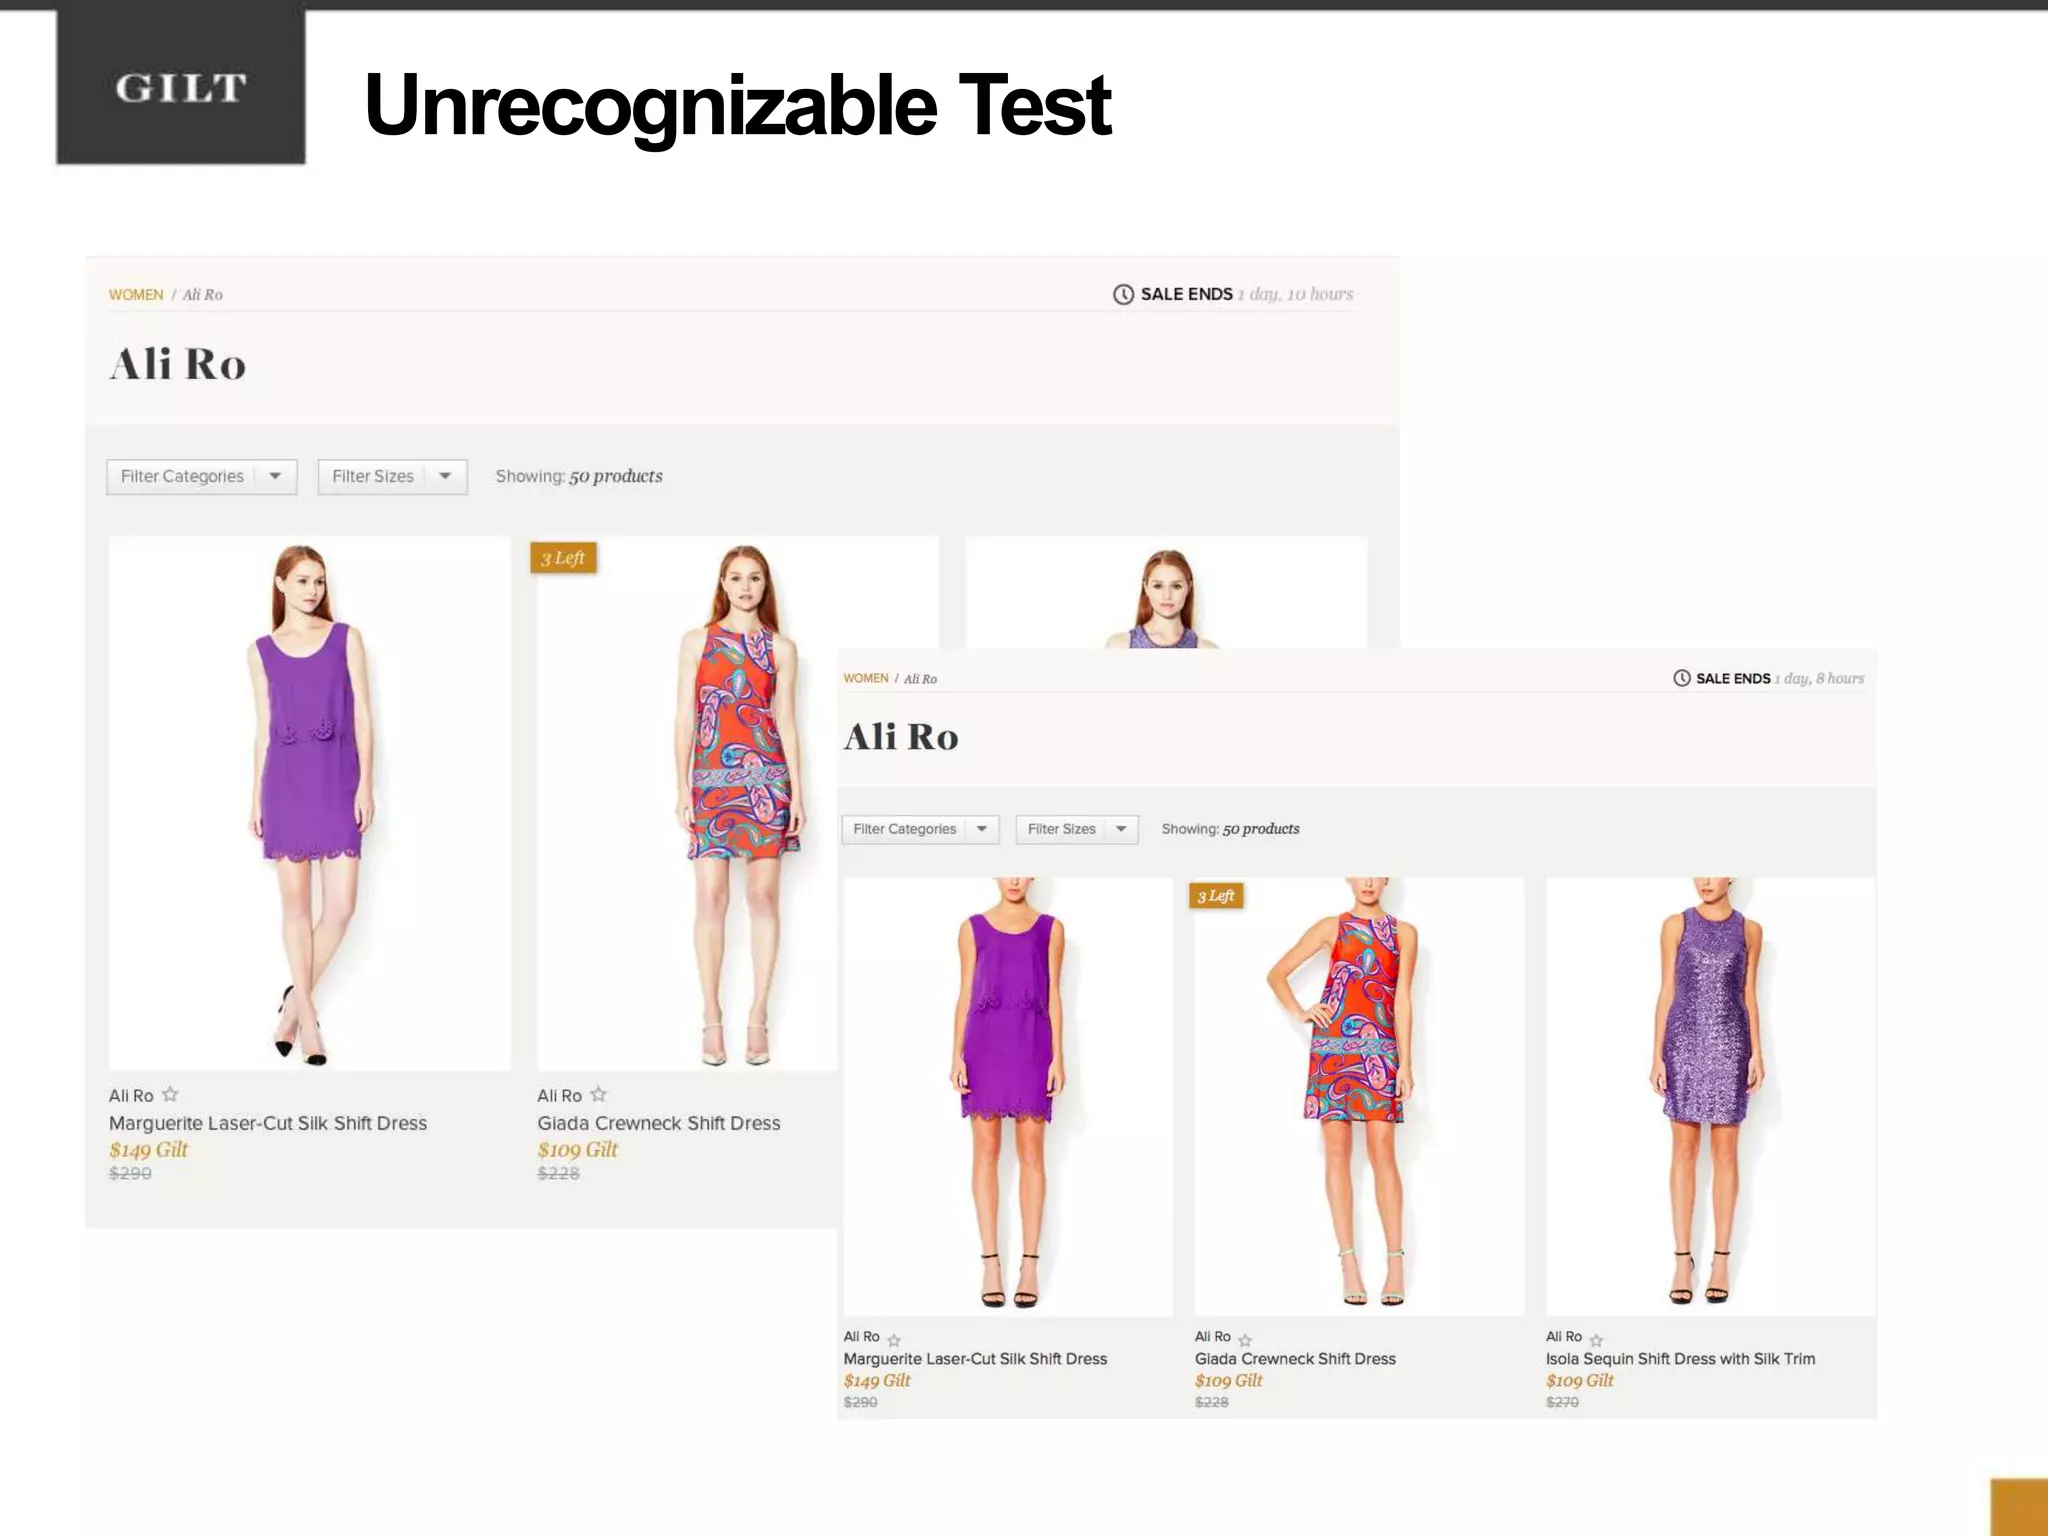Click Giada Crewneck Shift Dress title, back page
Screen dimensions: 2048x1536
click(x=659, y=1123)
